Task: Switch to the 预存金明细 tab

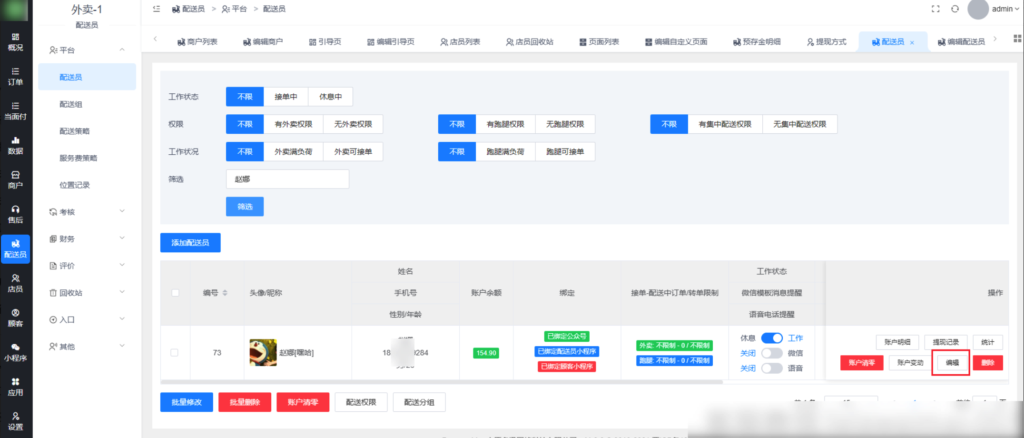Action: 756,42
